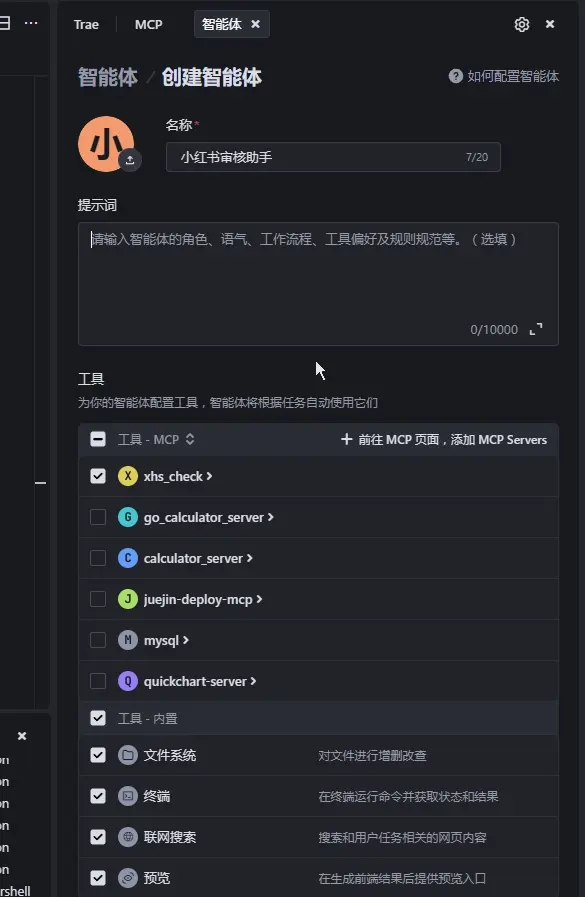Click the xhs_check yellow X icon
Image resolution: width=585 pixels, height=897 pixels.
click(x=128, y=476)
